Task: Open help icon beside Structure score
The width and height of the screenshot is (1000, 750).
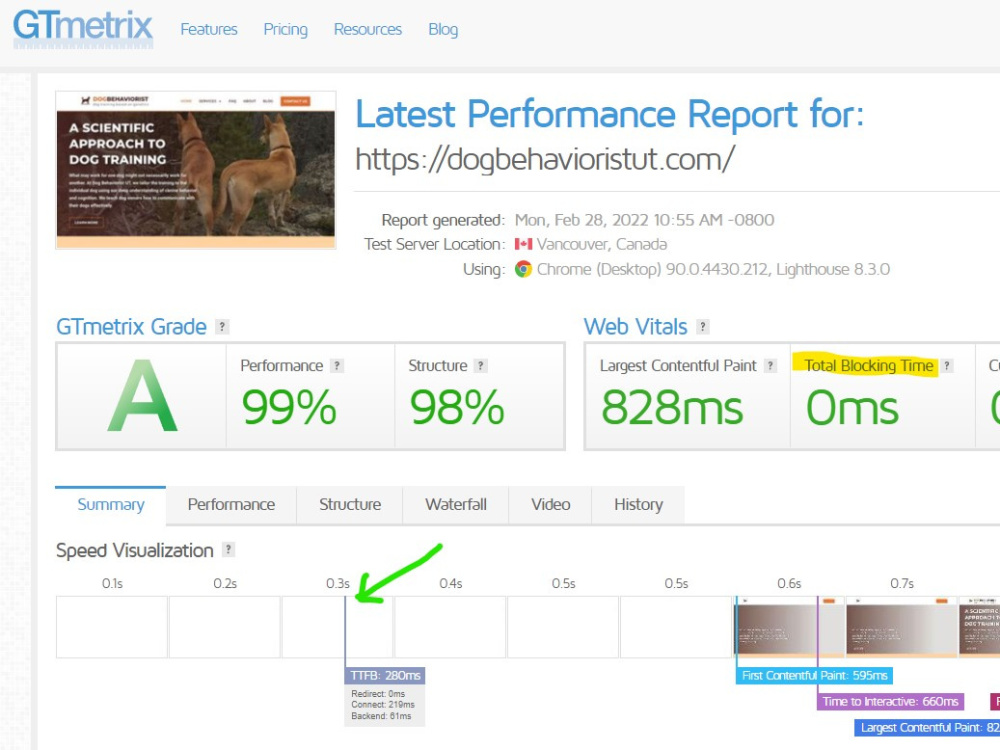Action: coord(482,365)
